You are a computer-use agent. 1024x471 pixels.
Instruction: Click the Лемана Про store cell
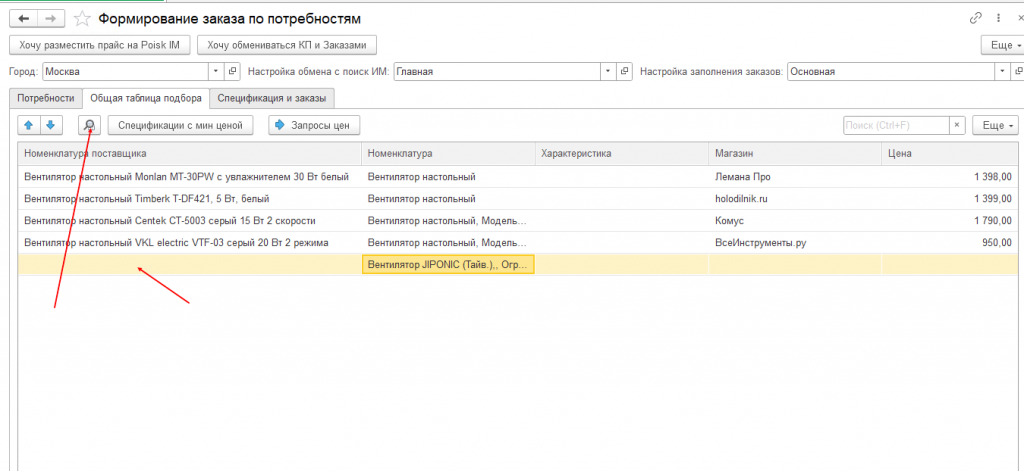tap(795, 176)
